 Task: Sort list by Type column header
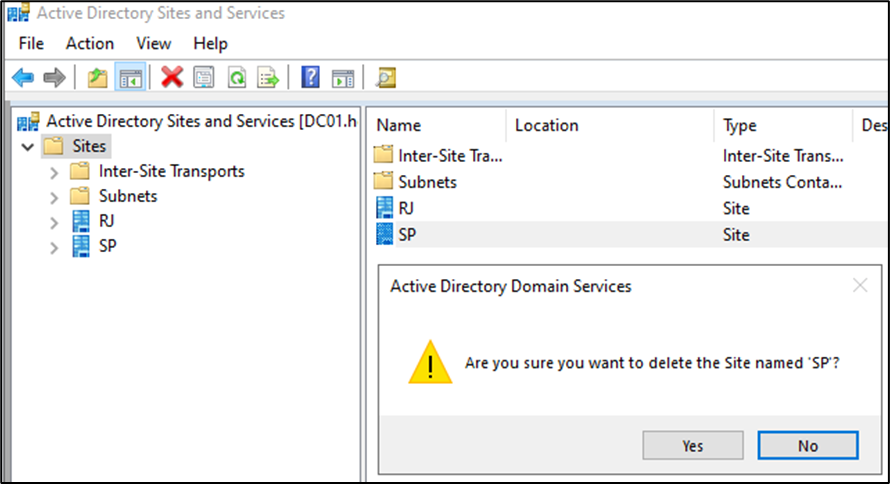[740, 125]
